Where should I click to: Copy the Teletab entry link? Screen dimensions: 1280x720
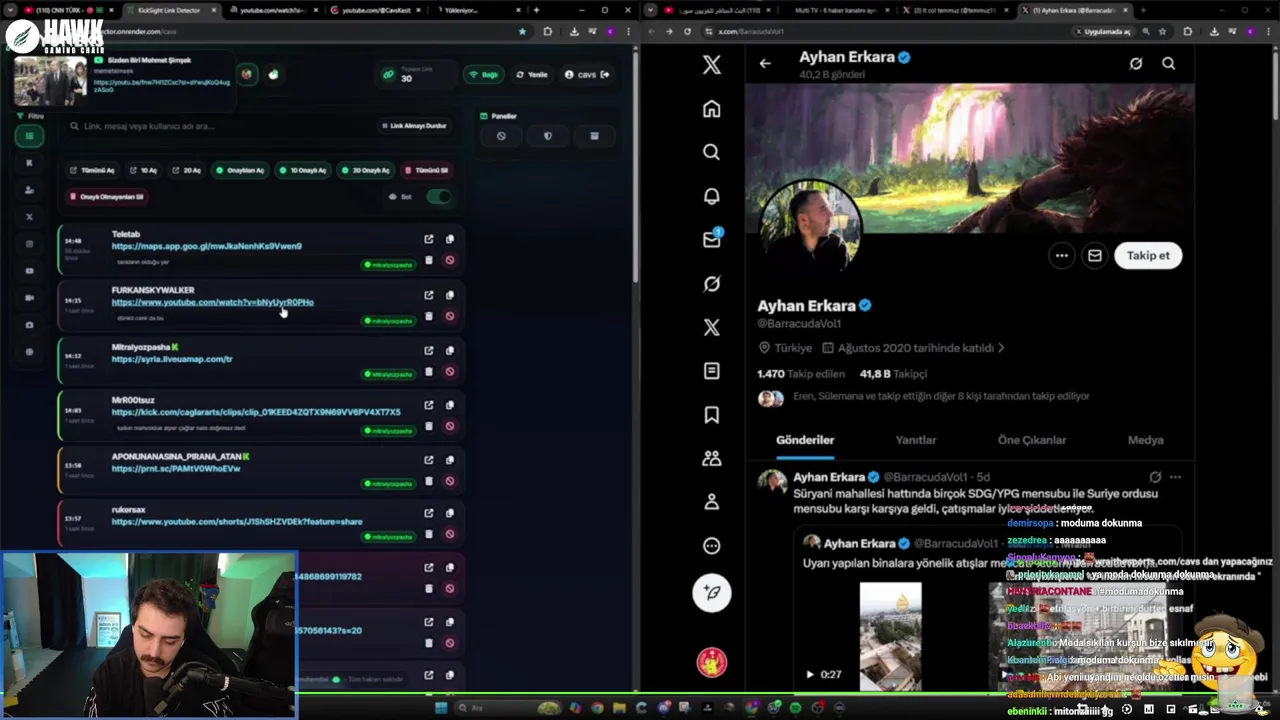tap(450, 239)
